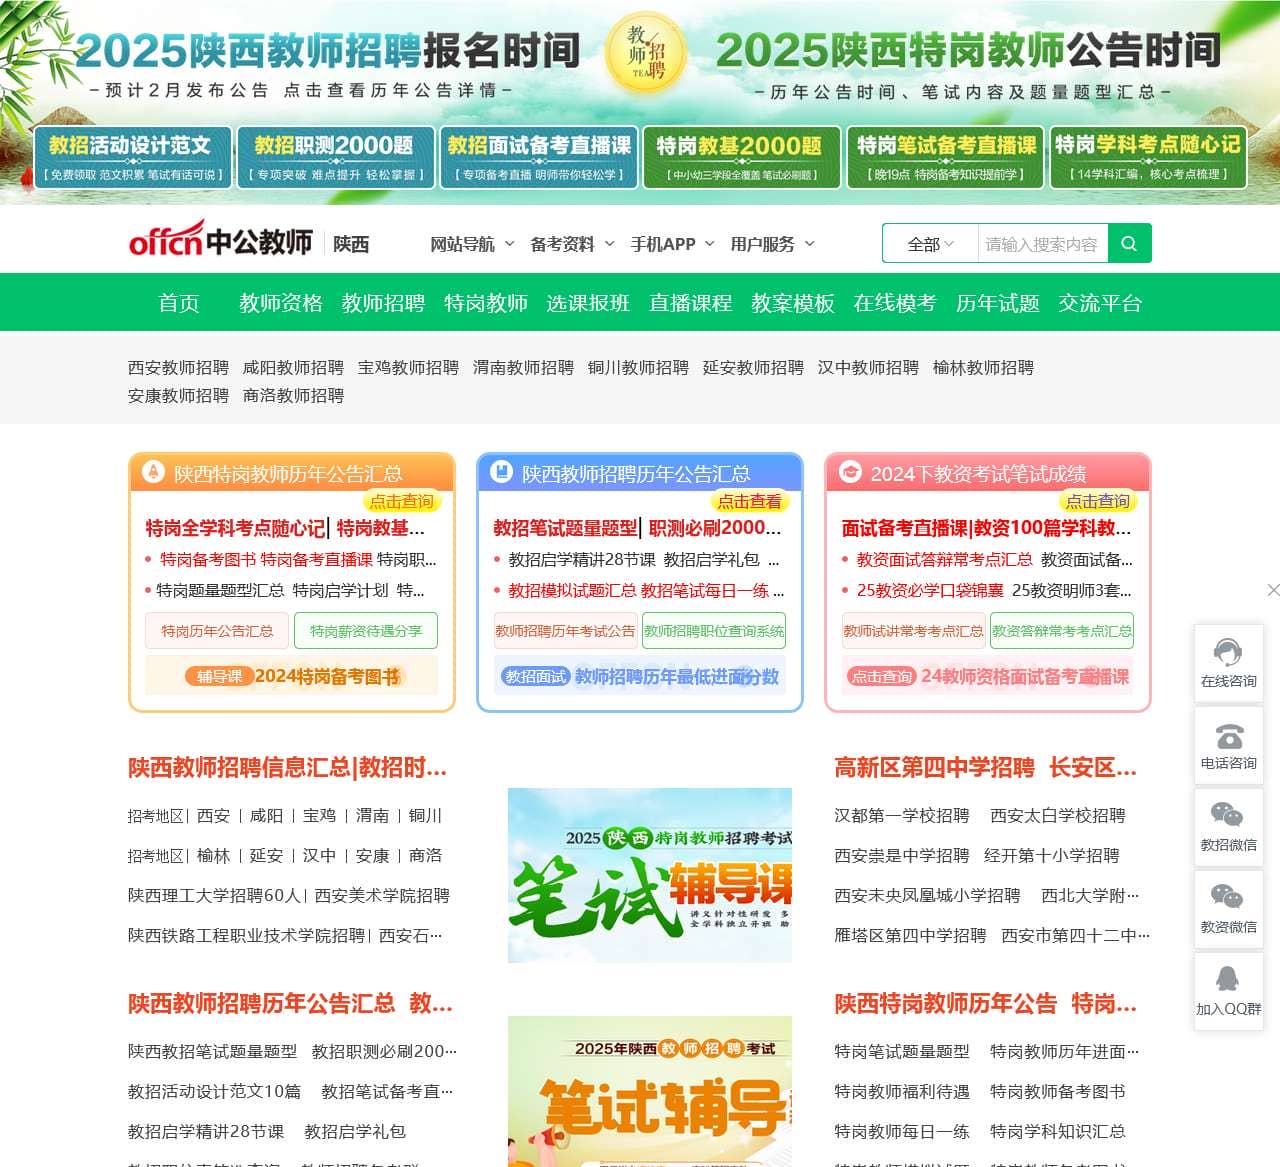Click the 点击查询 tag on 特岗 card
Image resolution: width=1280 pixels, height=1167 pixels.
pyautogui.click(x=402, y=501)
